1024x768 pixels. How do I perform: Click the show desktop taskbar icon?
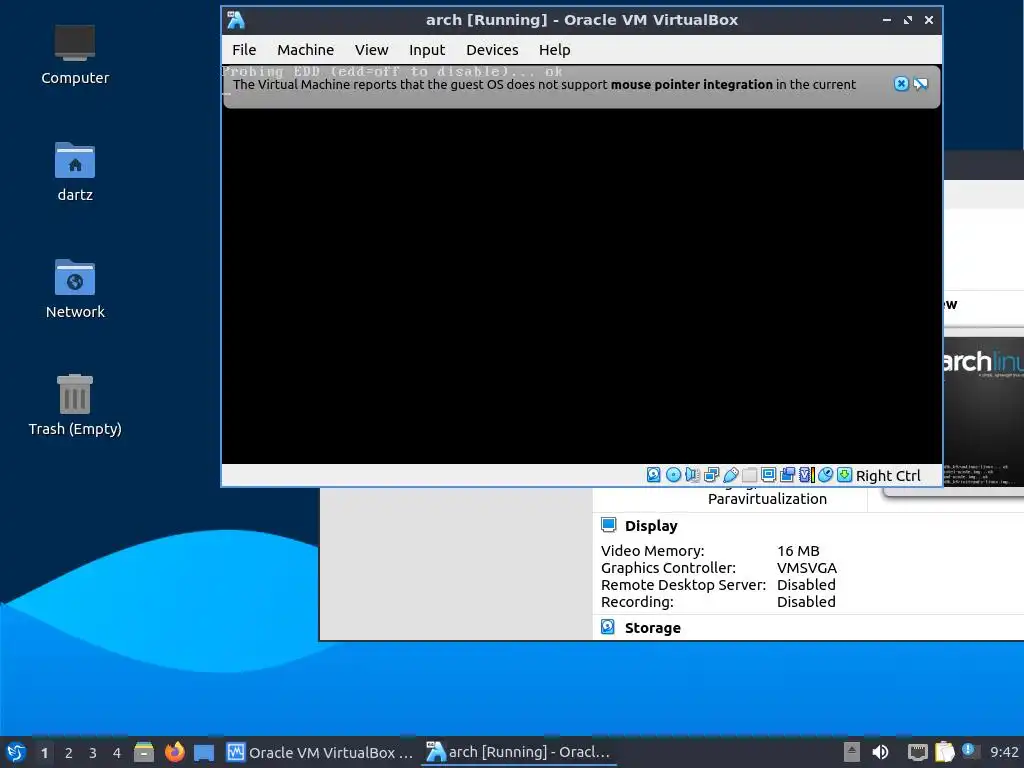(204, 752)
